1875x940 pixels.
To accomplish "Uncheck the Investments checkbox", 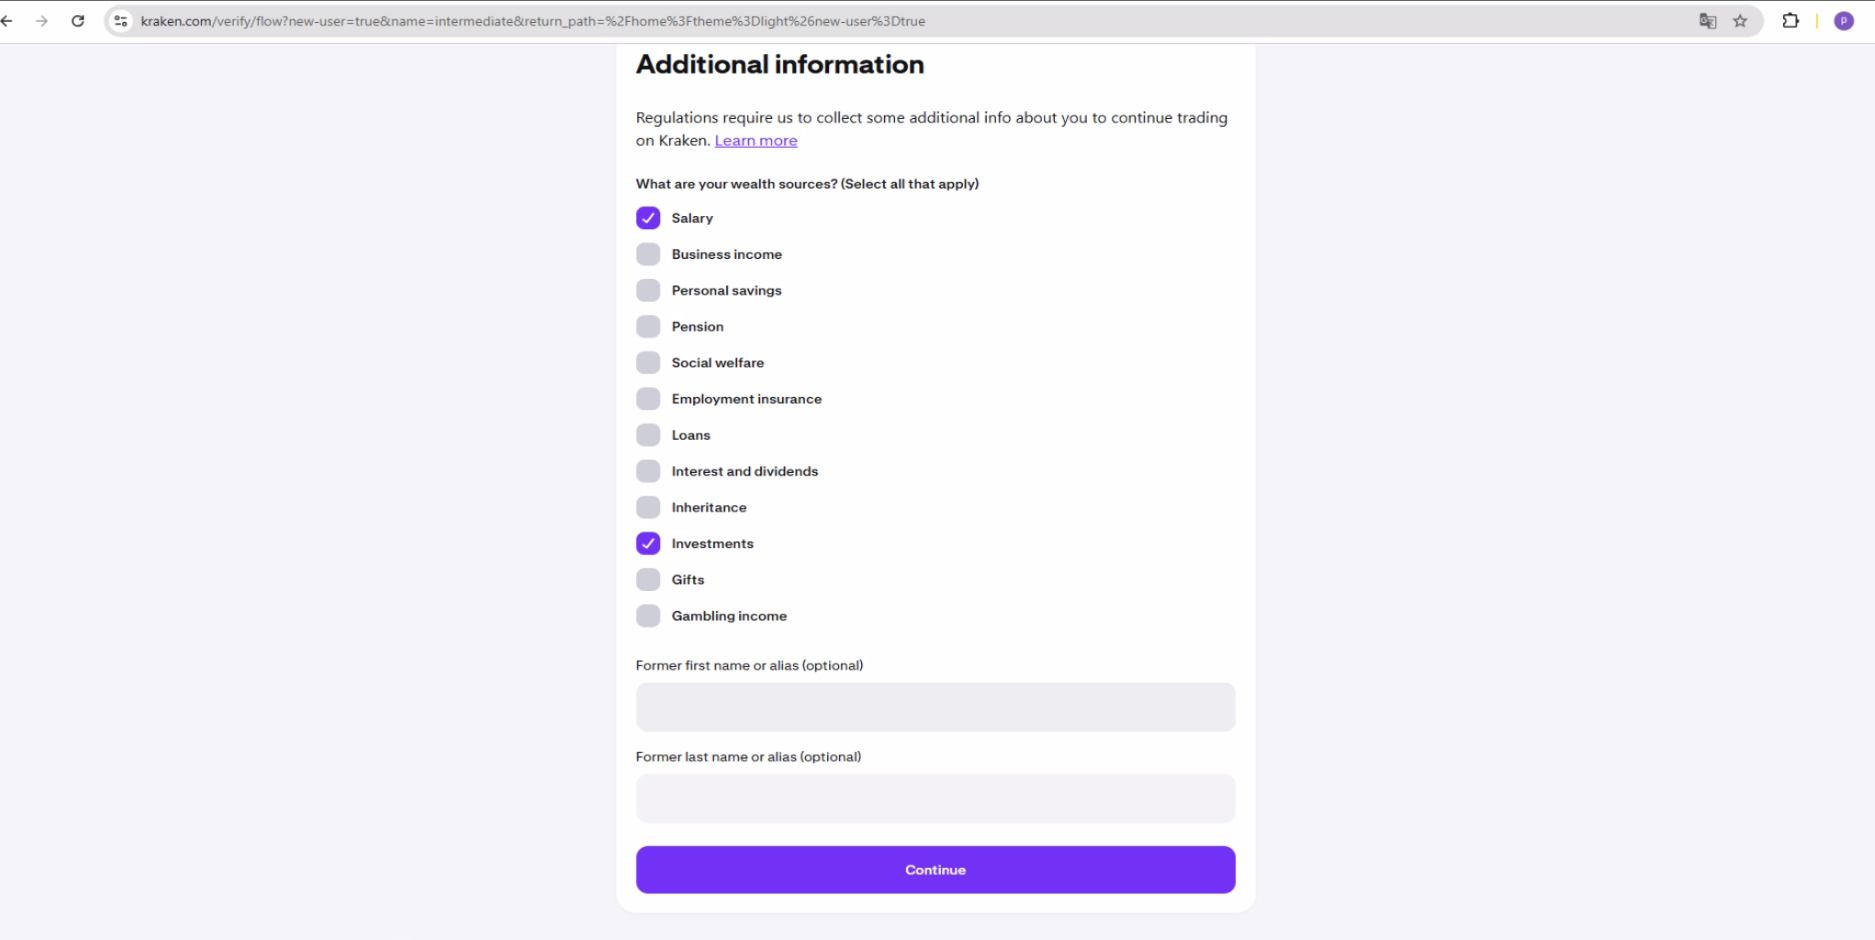I will click(648, 544).
